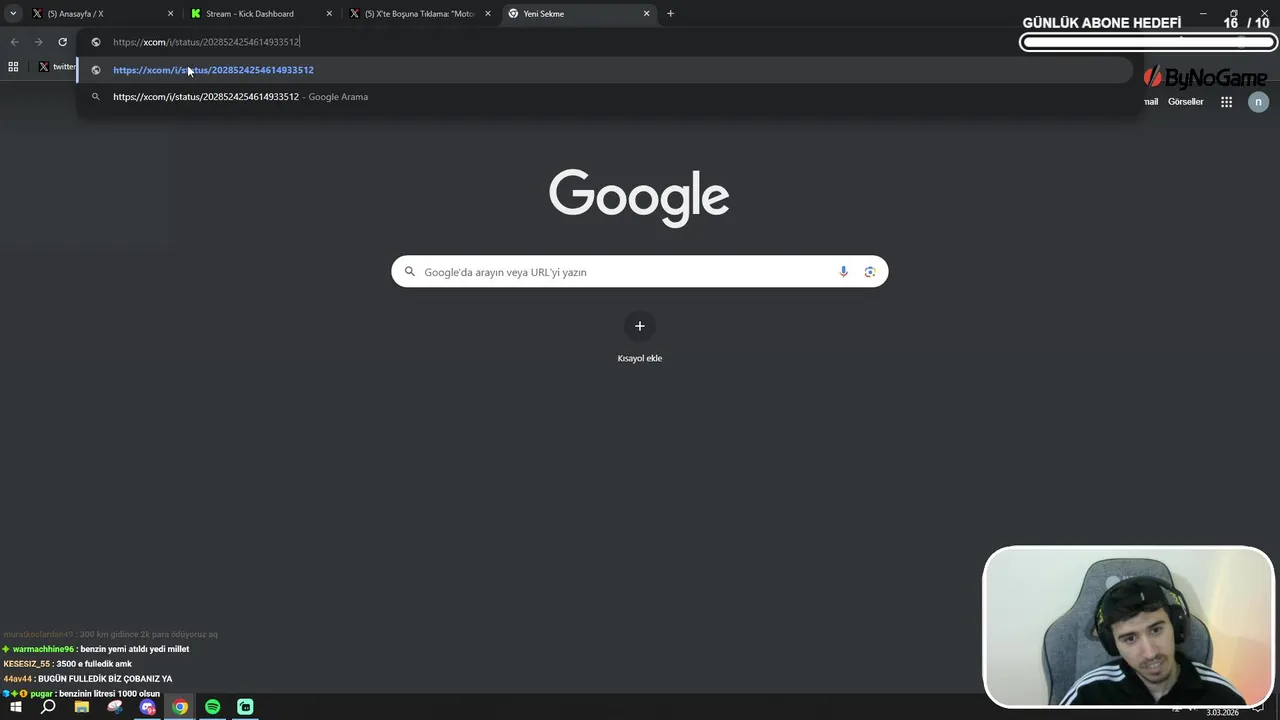Viewport: 1280px width, 720px height.
Task: Click chat message from pugar
Action: 82,694
